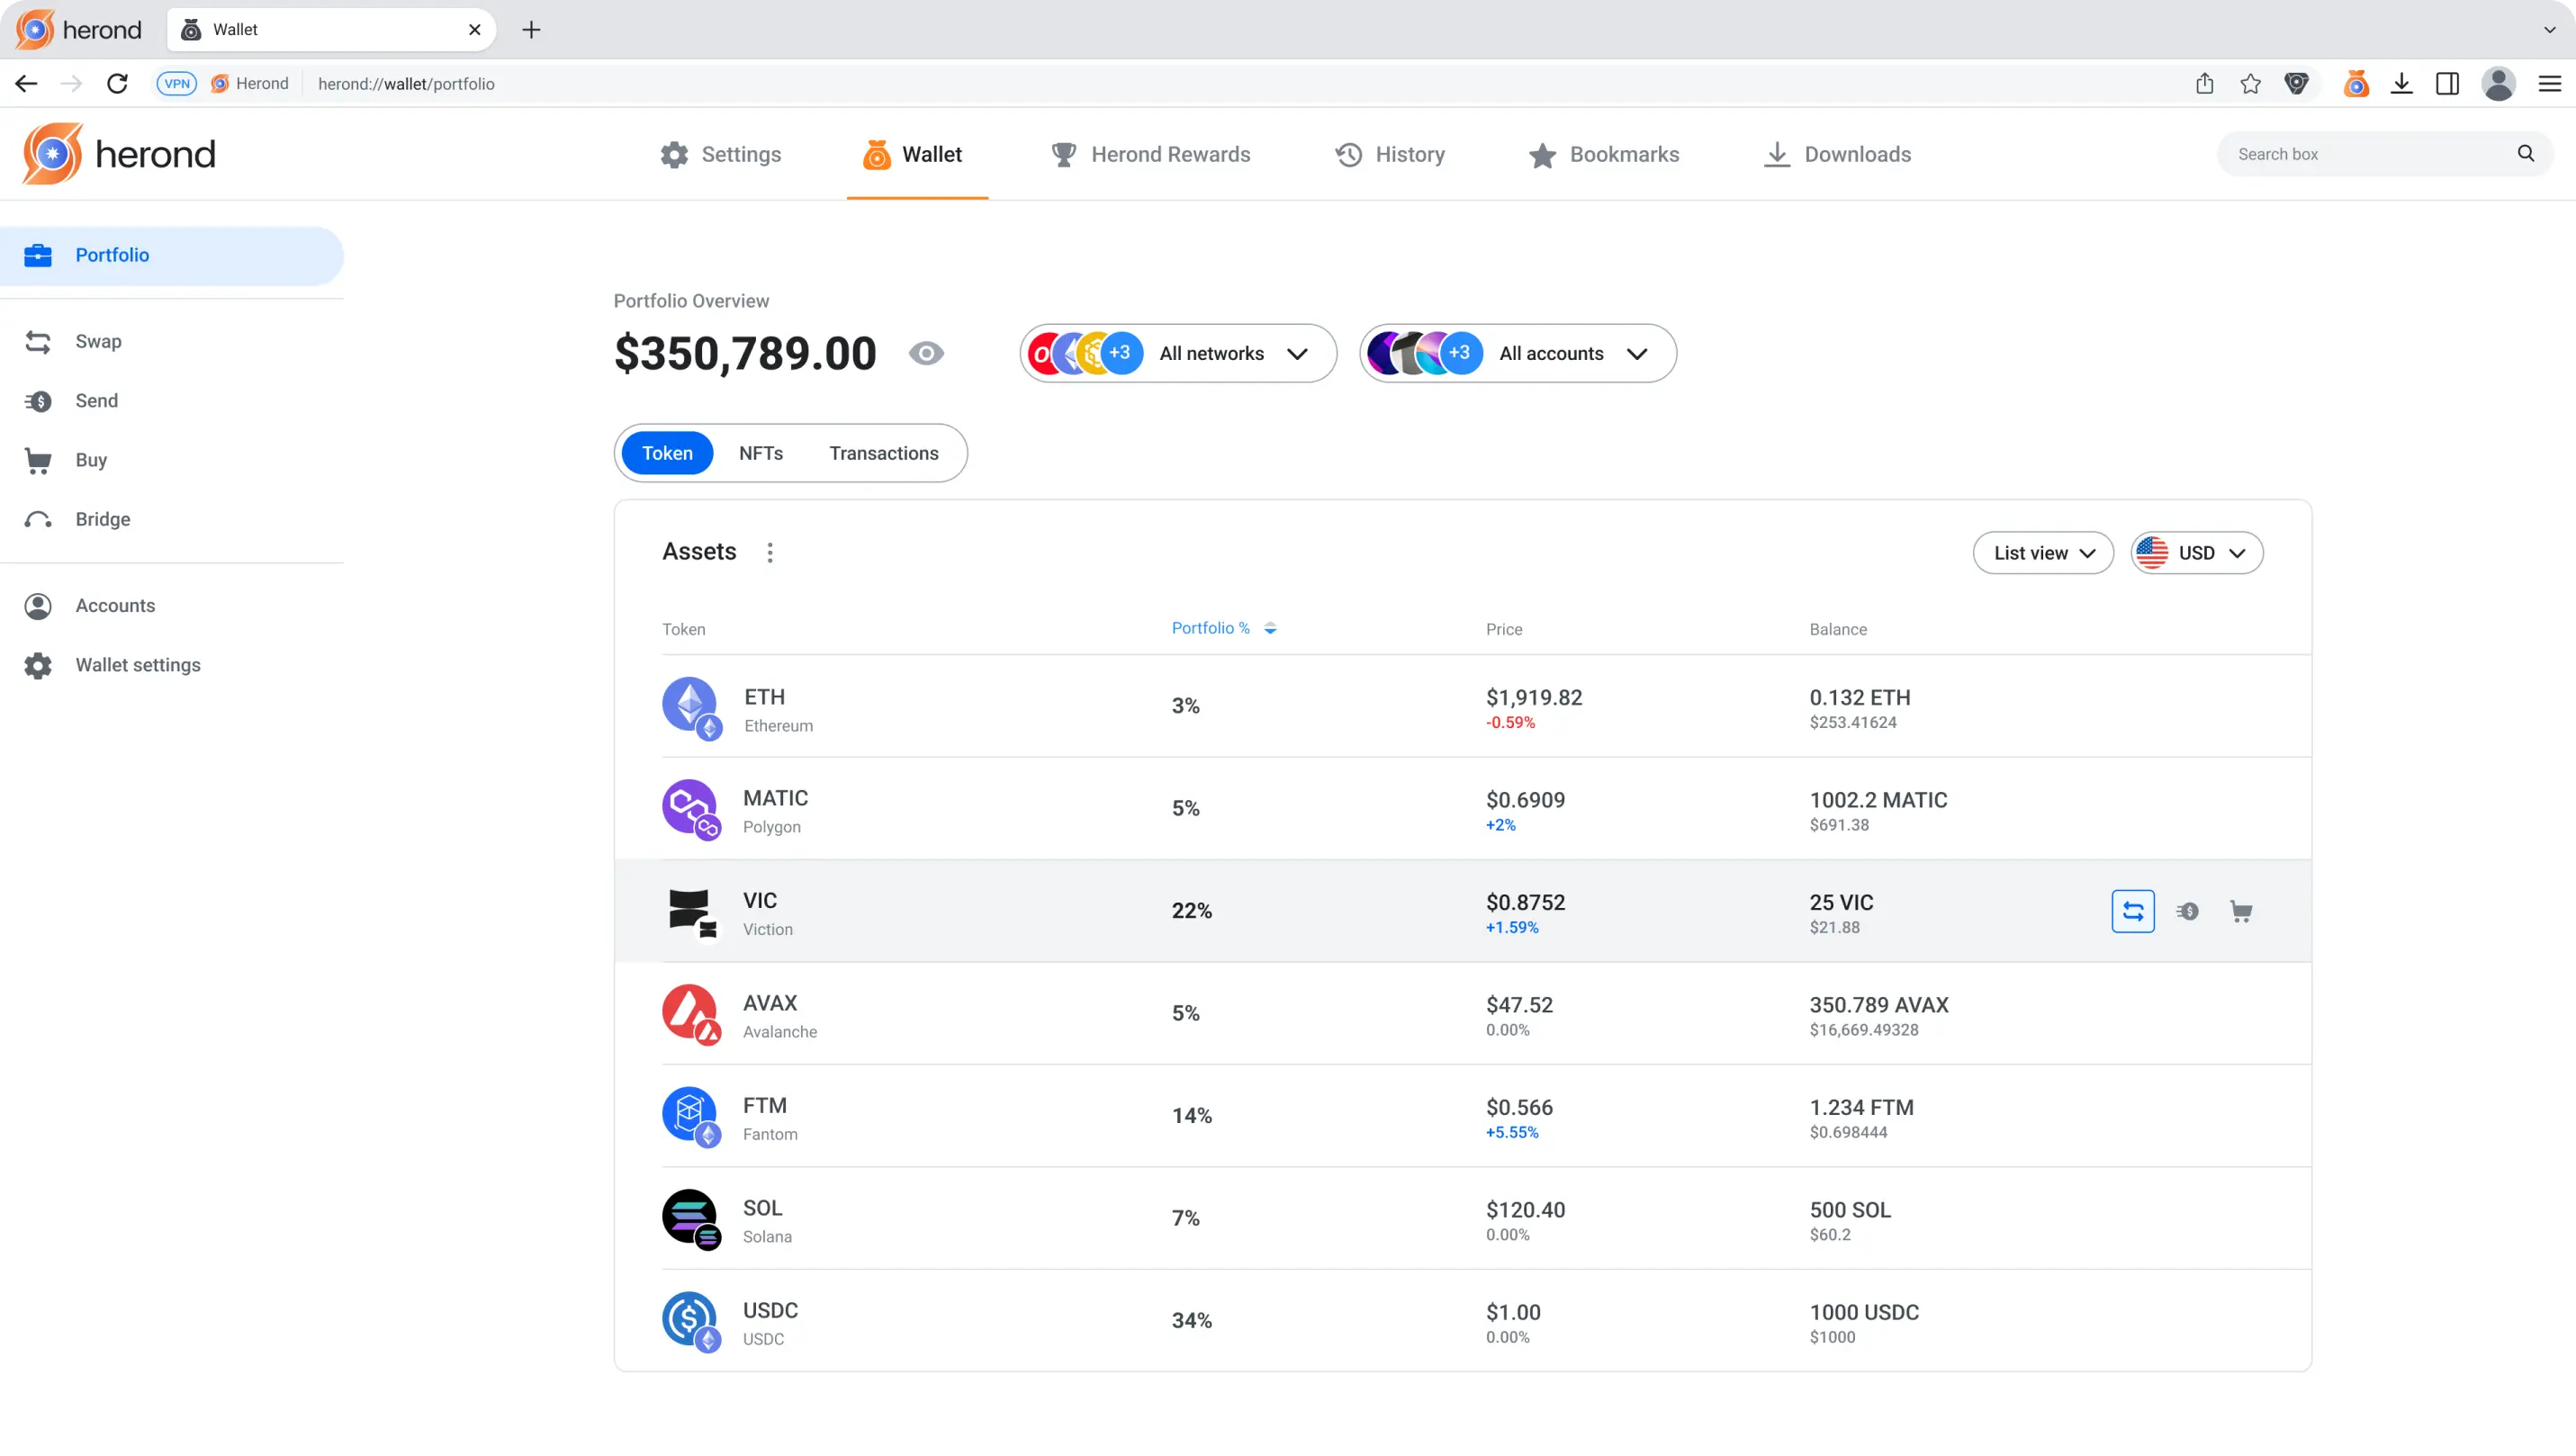The width and height of the screenshot is (2576, 1456).
Task: Open the wallet icon in browser toolbar
Action: (x=2356, y=84)
